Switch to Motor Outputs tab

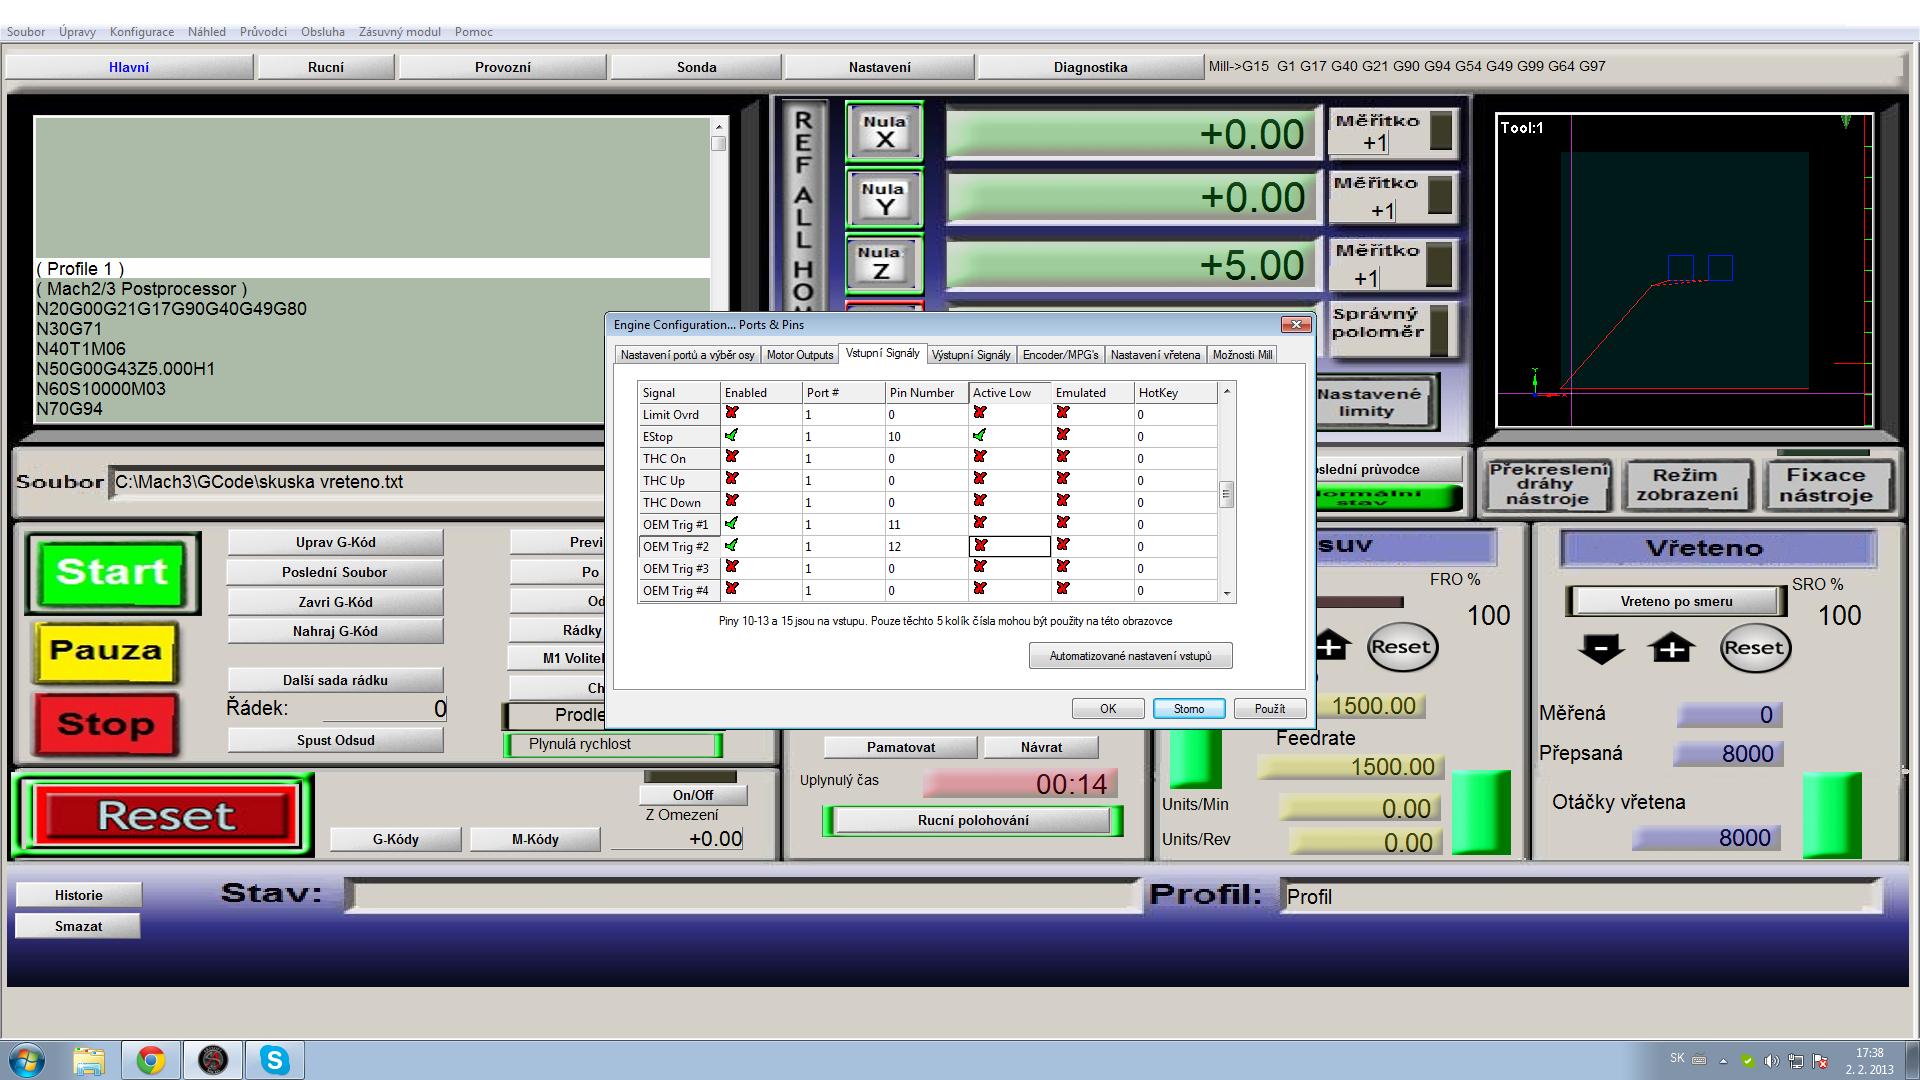[799, 355]
